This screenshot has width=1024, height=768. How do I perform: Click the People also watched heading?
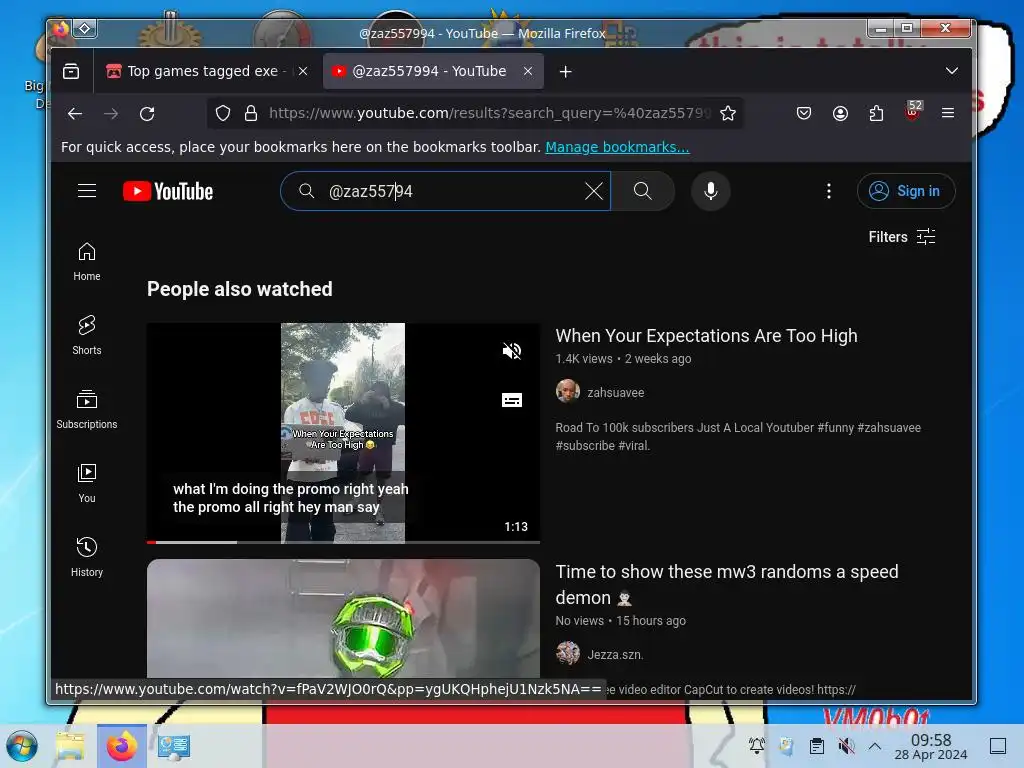(x=240, y=289)
